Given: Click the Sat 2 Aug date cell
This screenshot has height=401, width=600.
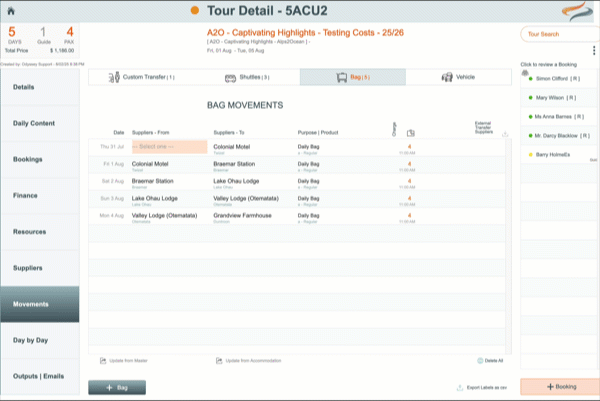Looking at the screenshot, I should click(x=112, y=181).
